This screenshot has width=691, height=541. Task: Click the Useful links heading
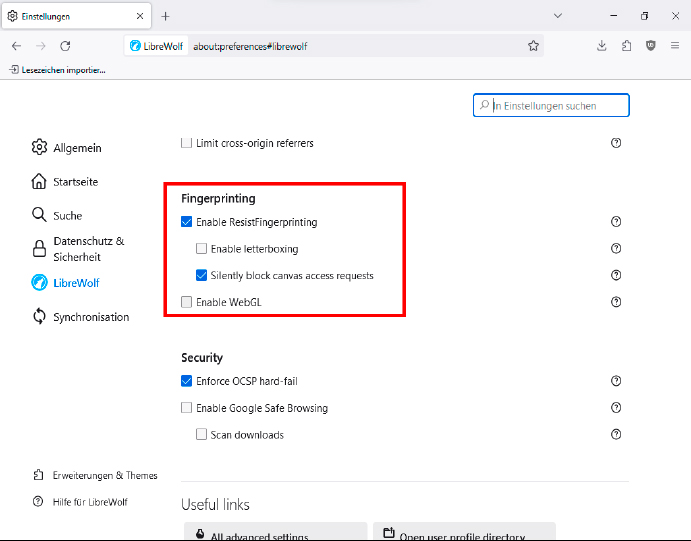click(215, 504)
